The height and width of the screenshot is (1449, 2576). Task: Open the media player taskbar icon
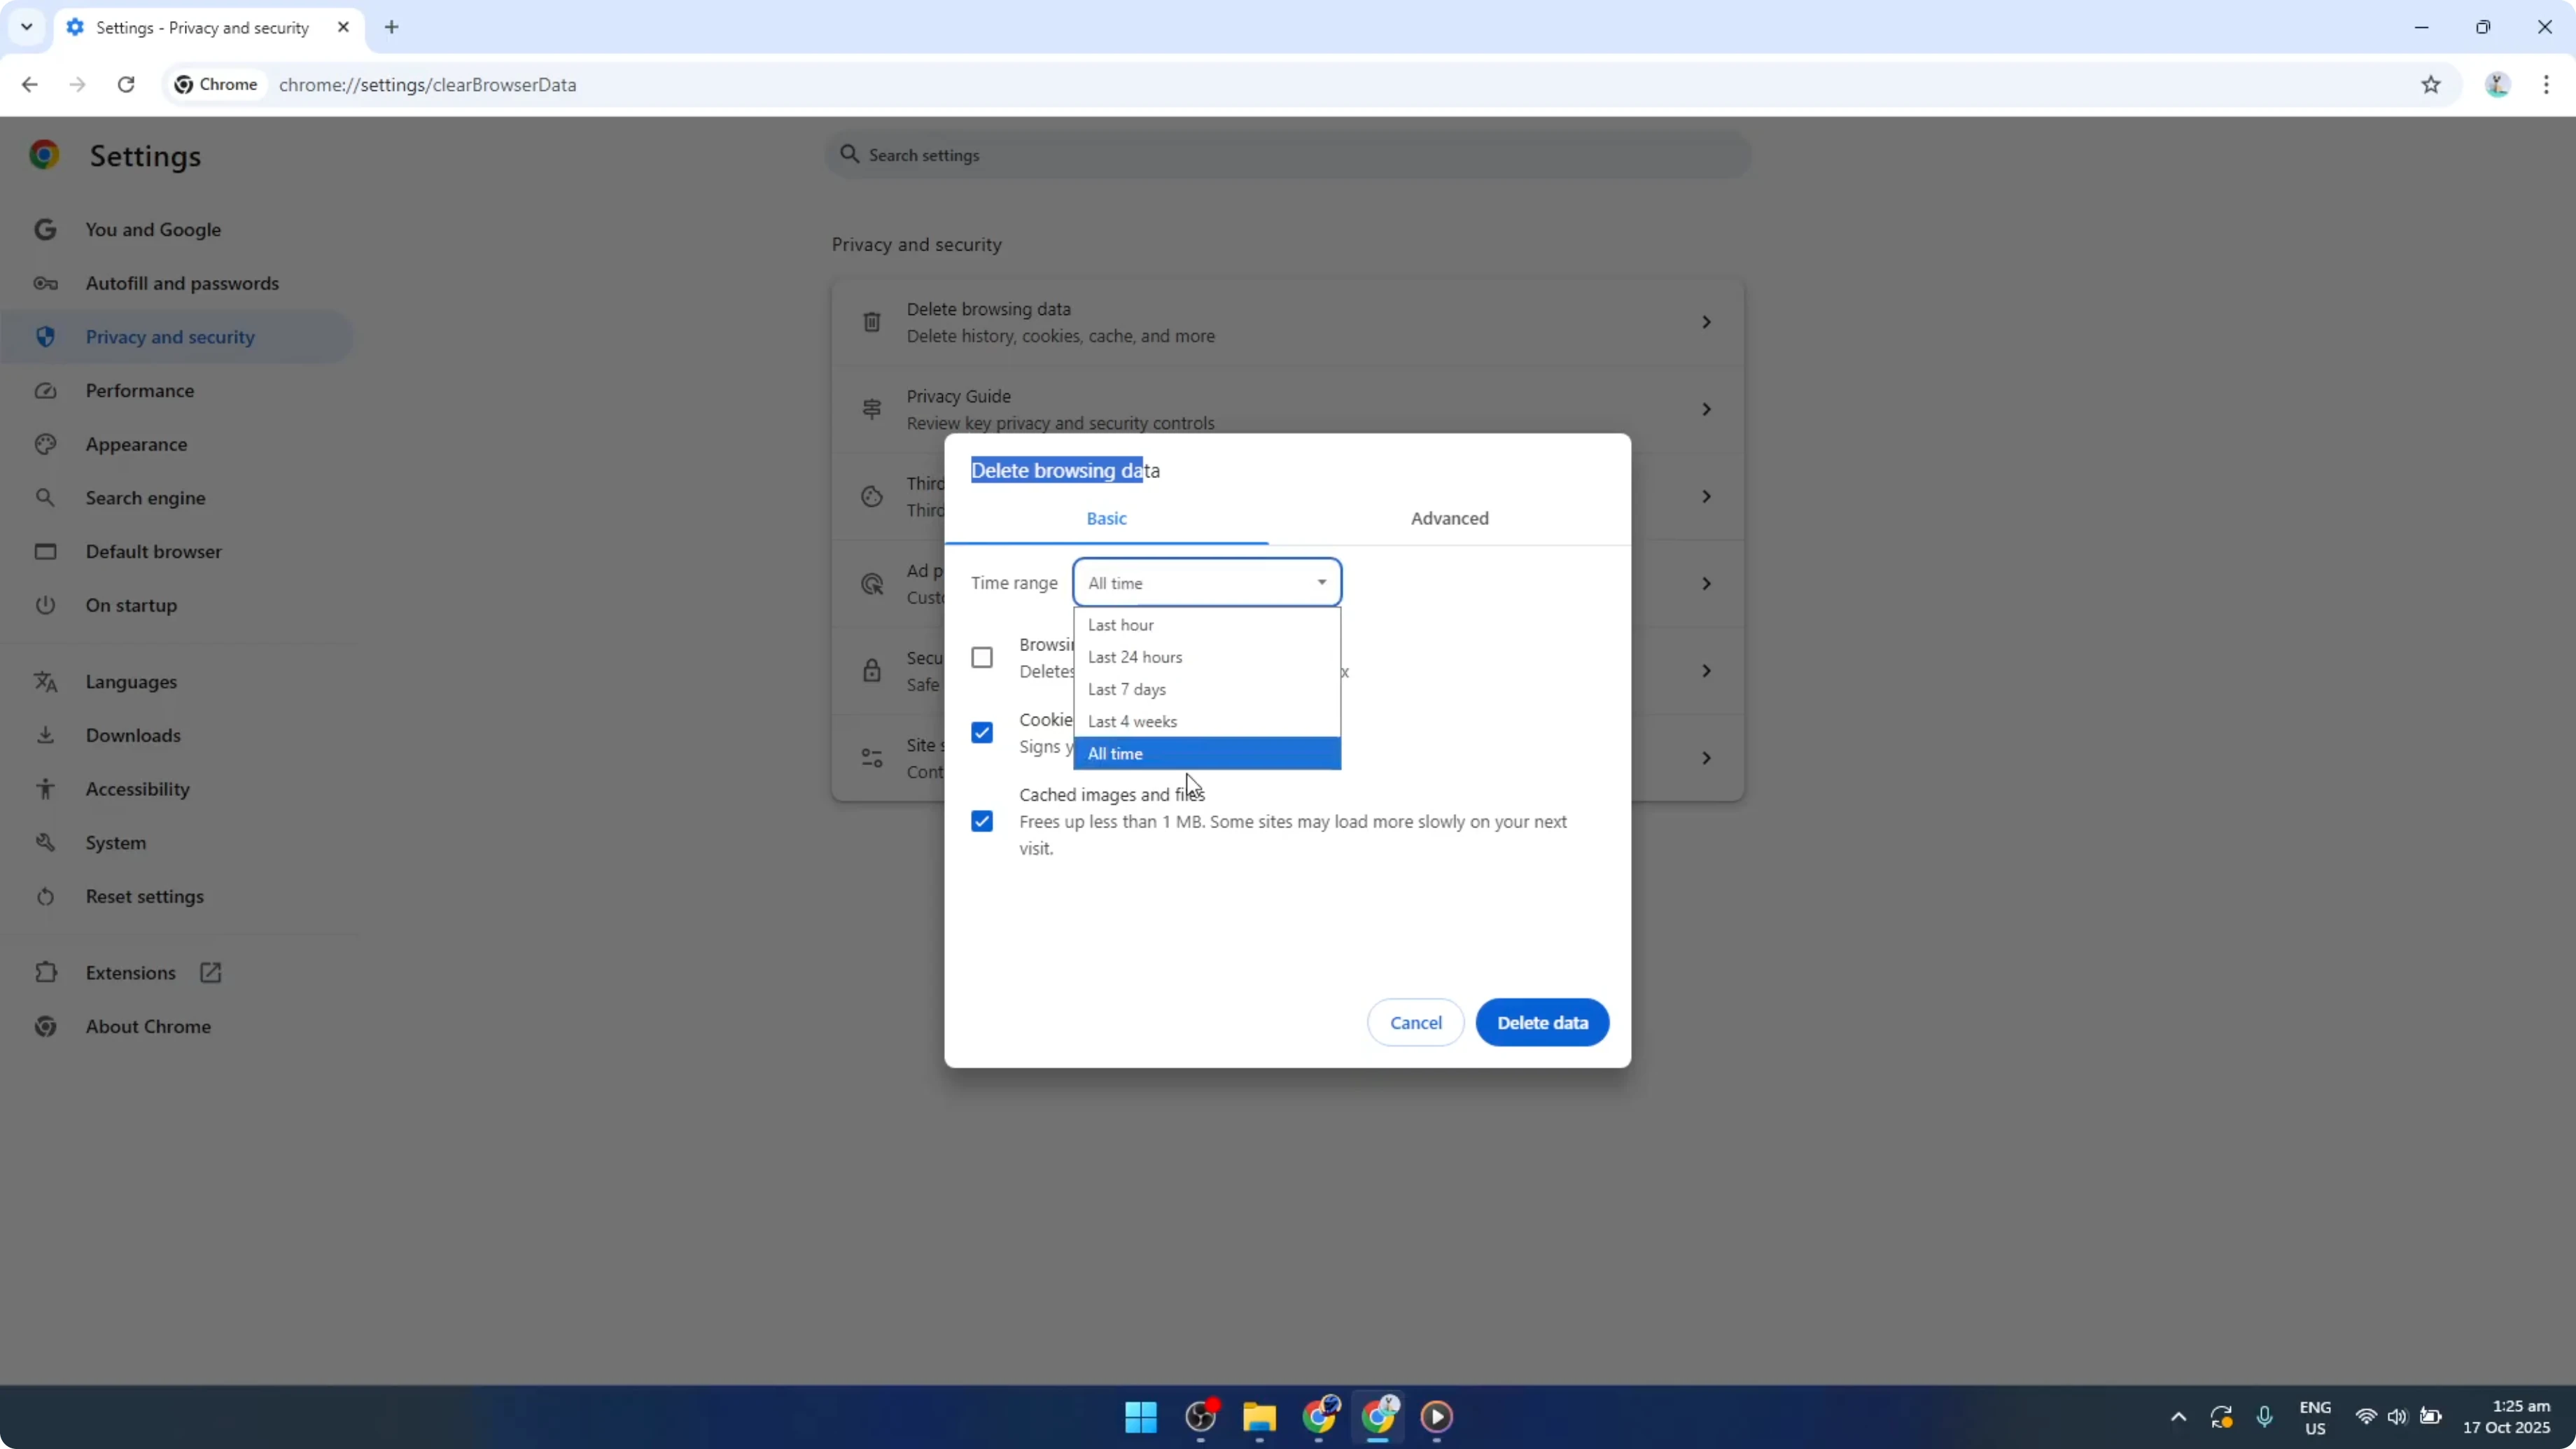click(x=1437, y=1417)
